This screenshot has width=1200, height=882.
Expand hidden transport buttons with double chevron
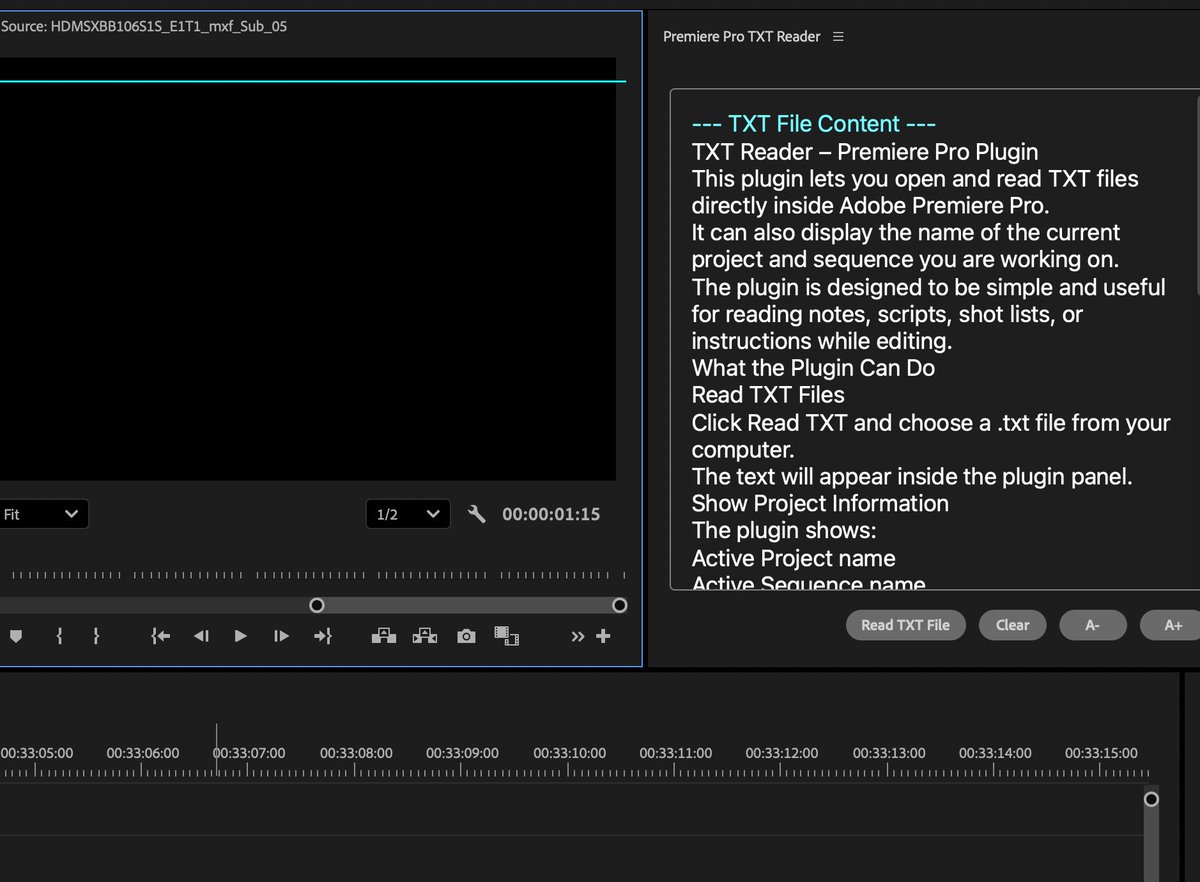coord(578,636)
